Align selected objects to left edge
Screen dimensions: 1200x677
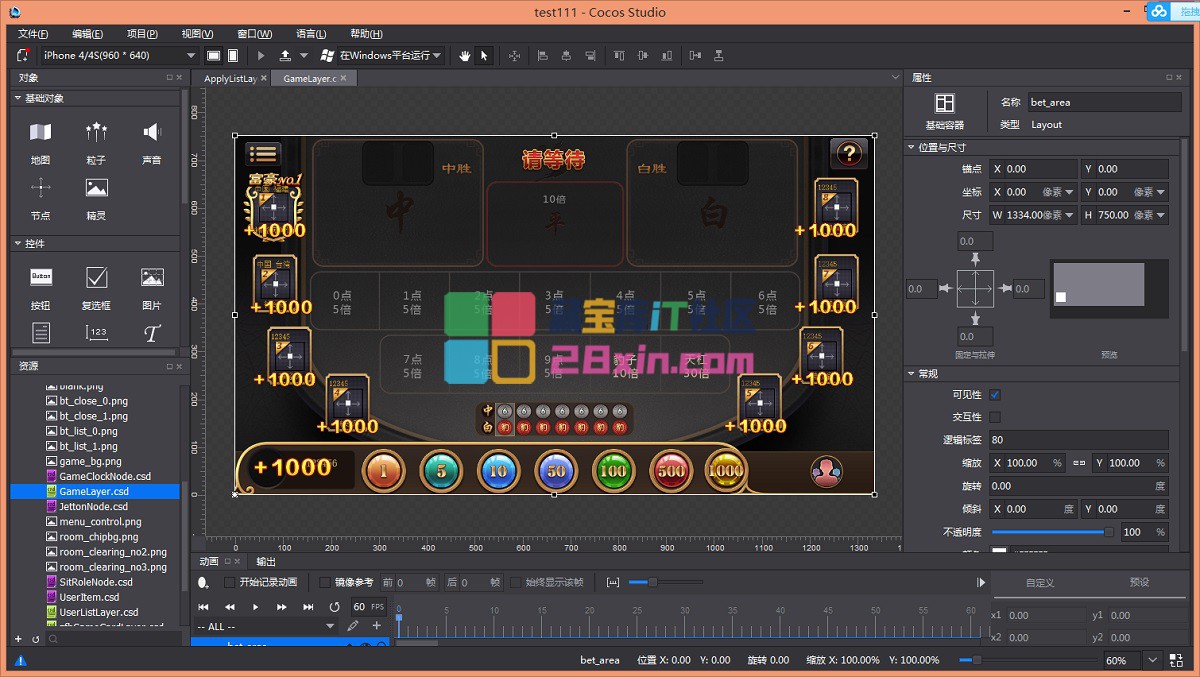point(543,56)
